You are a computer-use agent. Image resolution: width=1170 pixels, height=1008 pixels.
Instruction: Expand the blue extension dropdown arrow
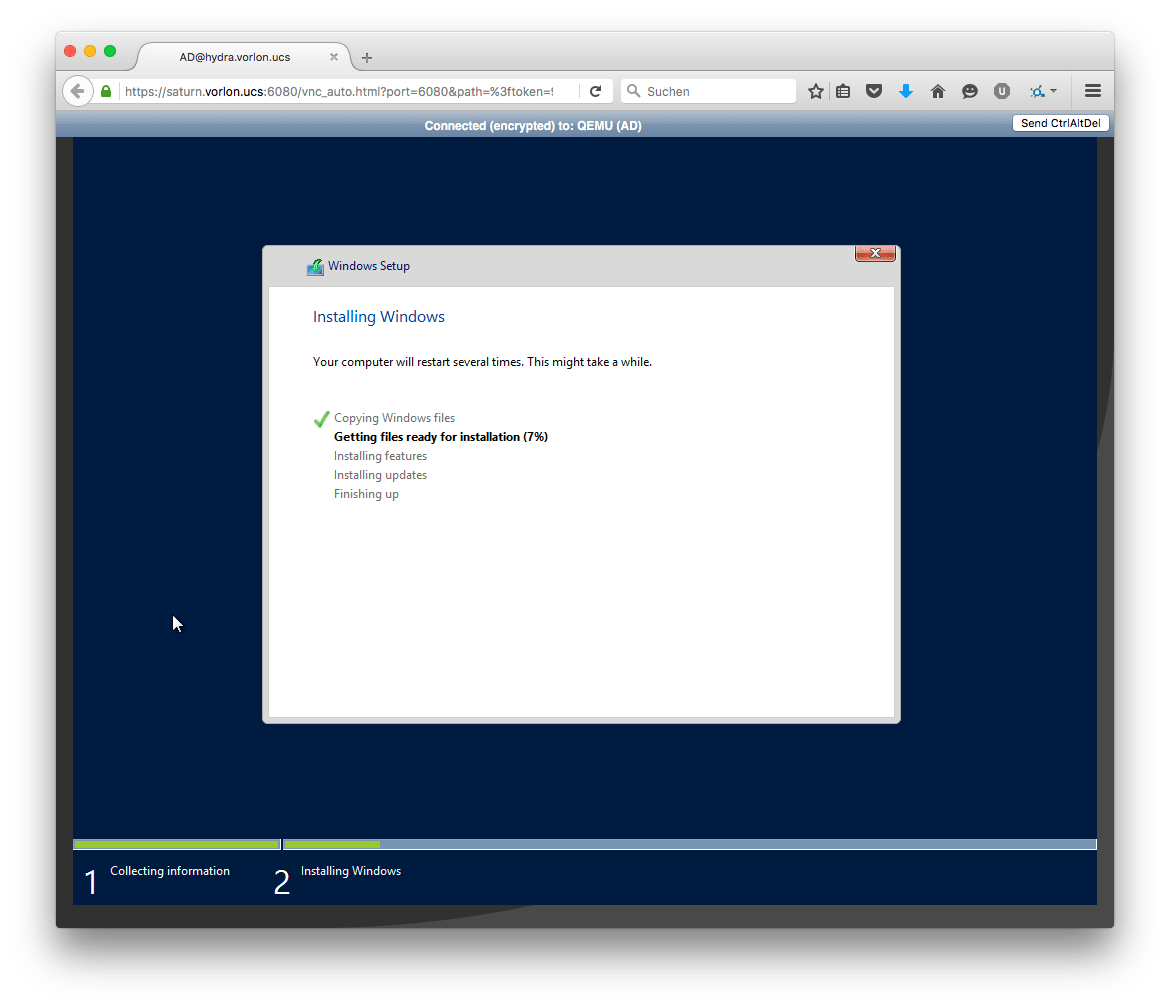[1053, 91]
